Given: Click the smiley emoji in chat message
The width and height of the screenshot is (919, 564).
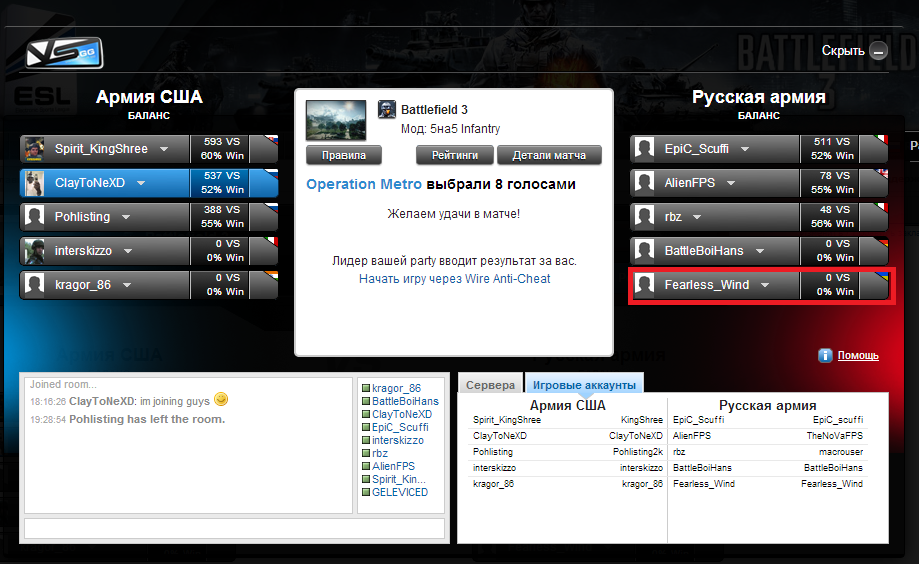Looking at the screenshot, I should (x=221, y=399).
